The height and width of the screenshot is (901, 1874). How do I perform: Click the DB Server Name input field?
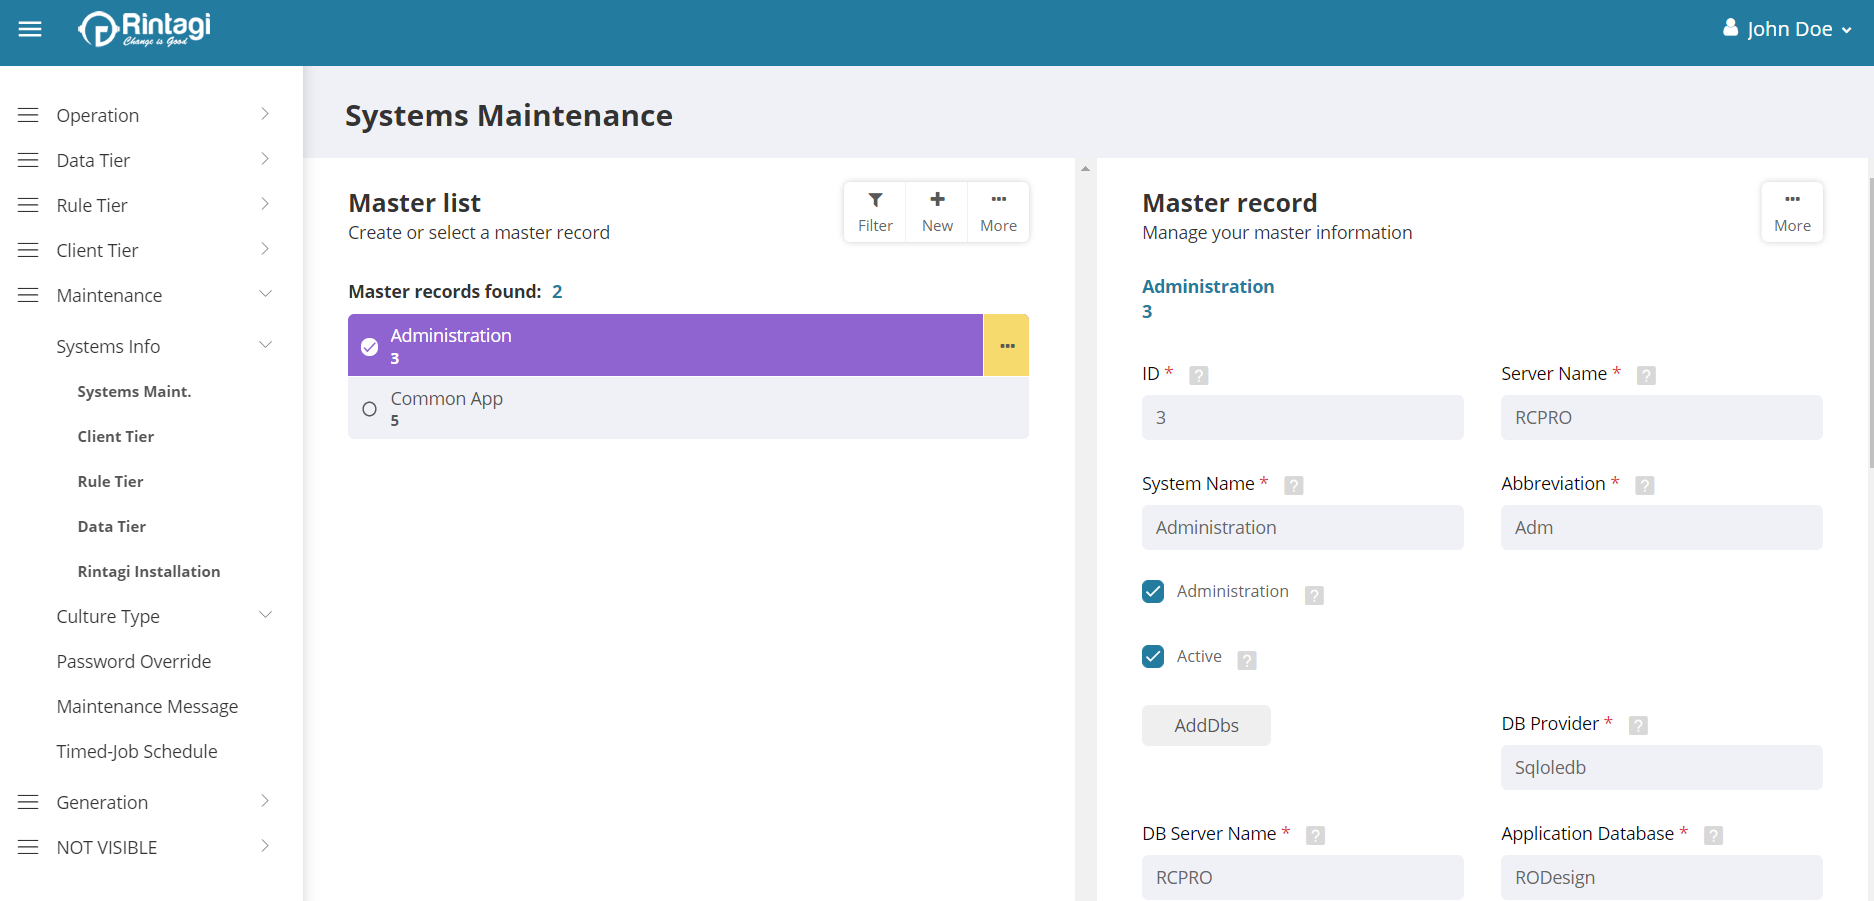[x=1302, y=877]
